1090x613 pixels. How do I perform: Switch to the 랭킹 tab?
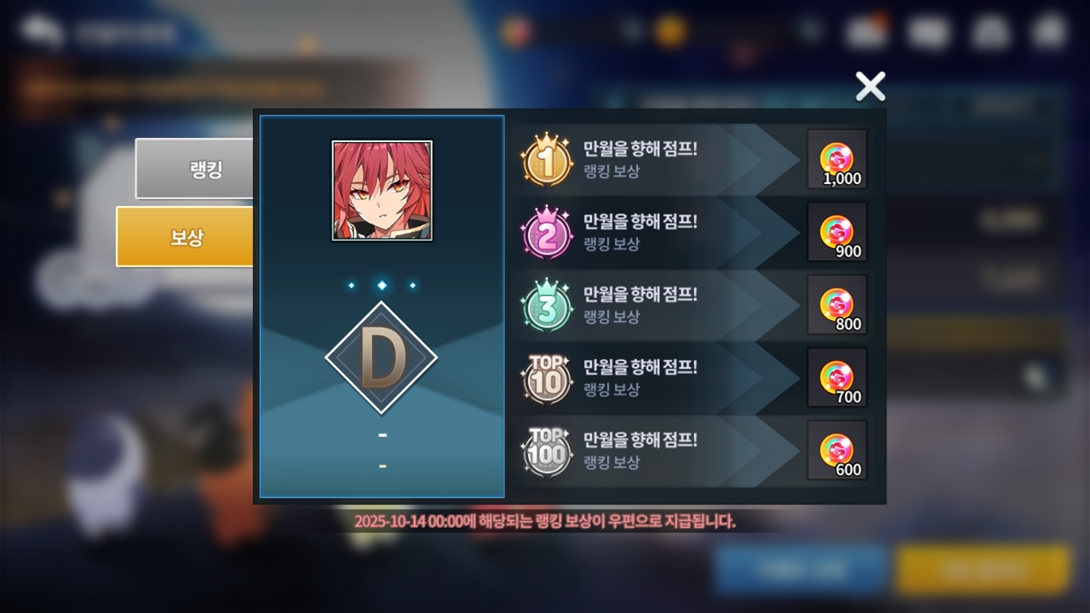pos(195,169)
